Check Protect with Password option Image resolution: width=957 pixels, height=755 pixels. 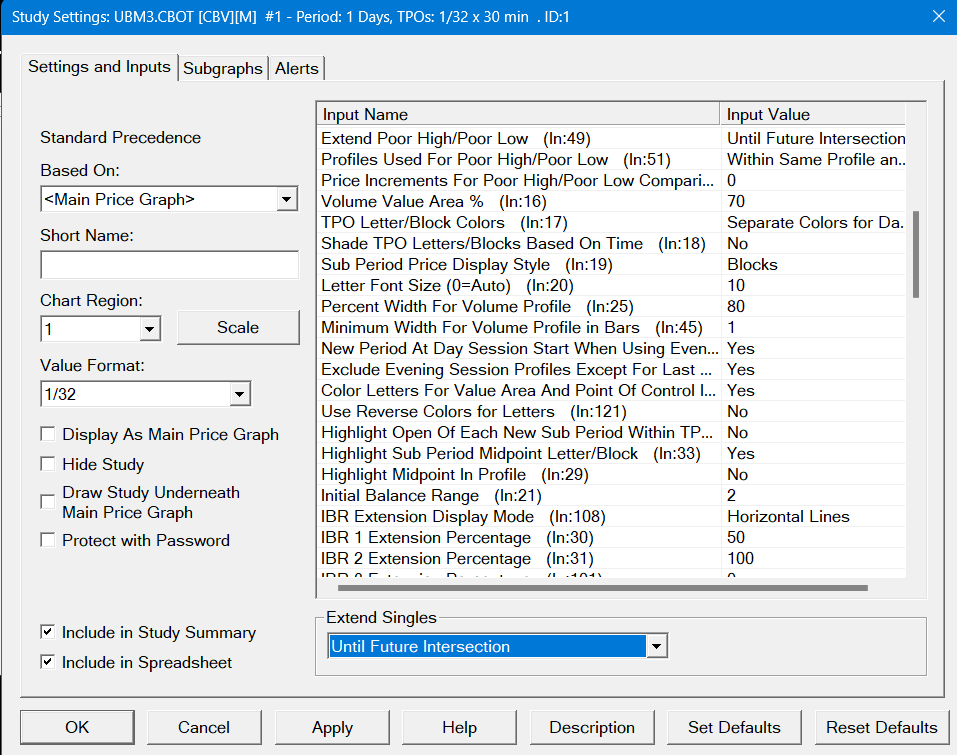(x=48, y=540)
